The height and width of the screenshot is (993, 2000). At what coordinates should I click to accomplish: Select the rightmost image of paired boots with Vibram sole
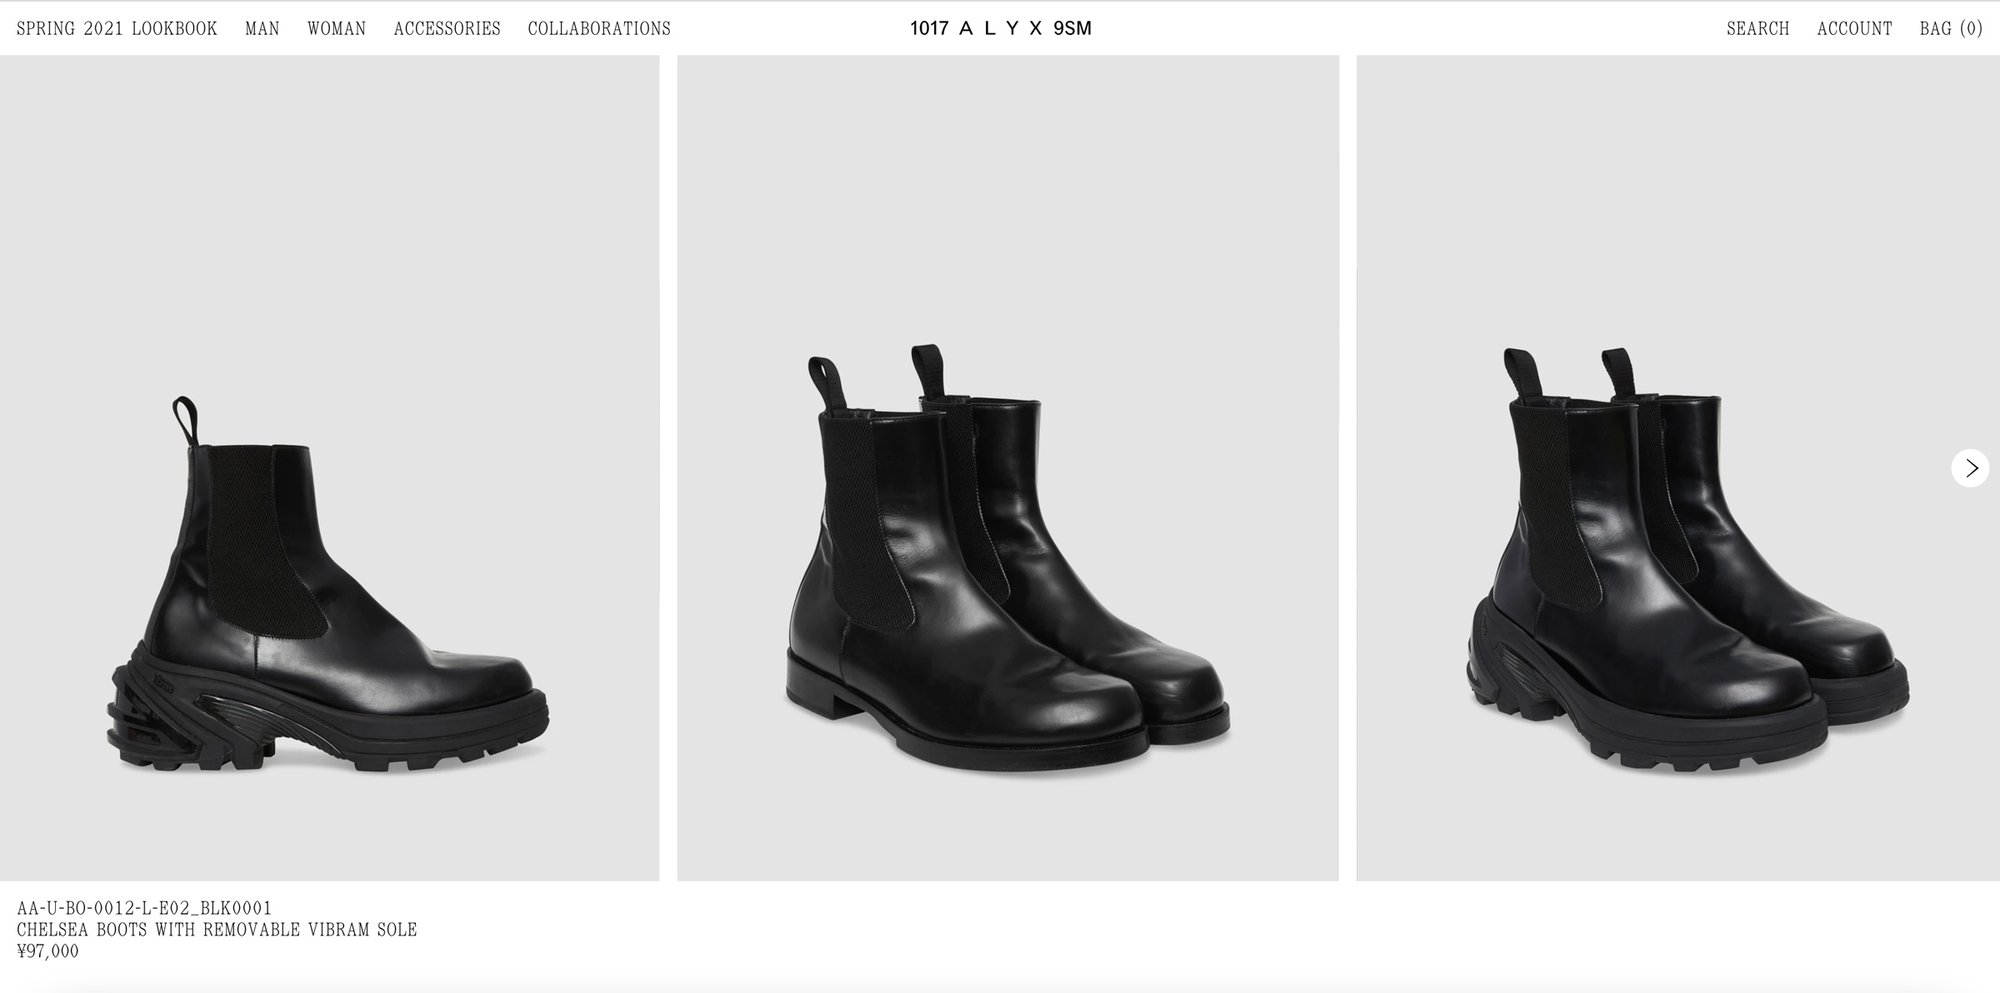(x=1678, y=468)
